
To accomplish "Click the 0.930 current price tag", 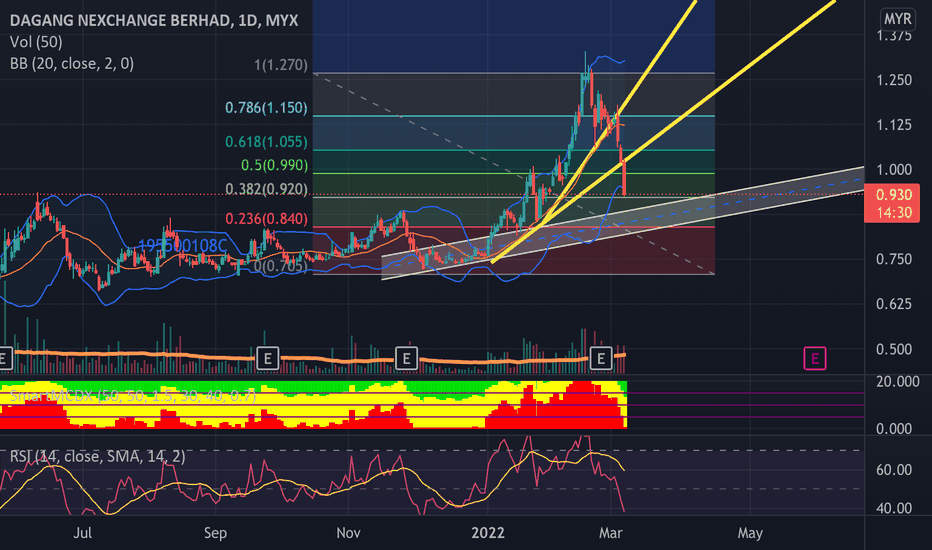I will (x=892, y=203).
